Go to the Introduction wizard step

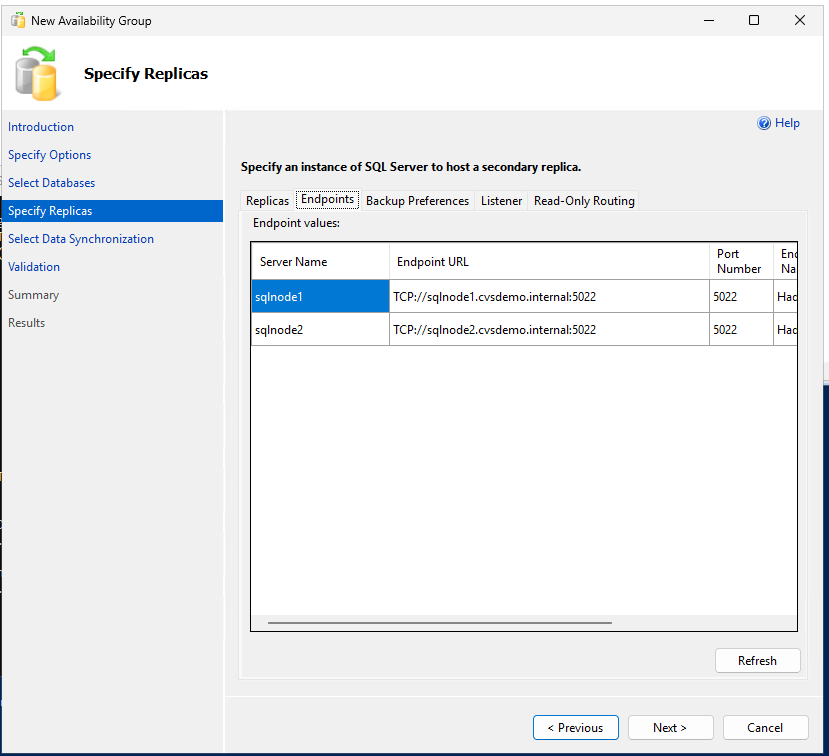(40, 126)
